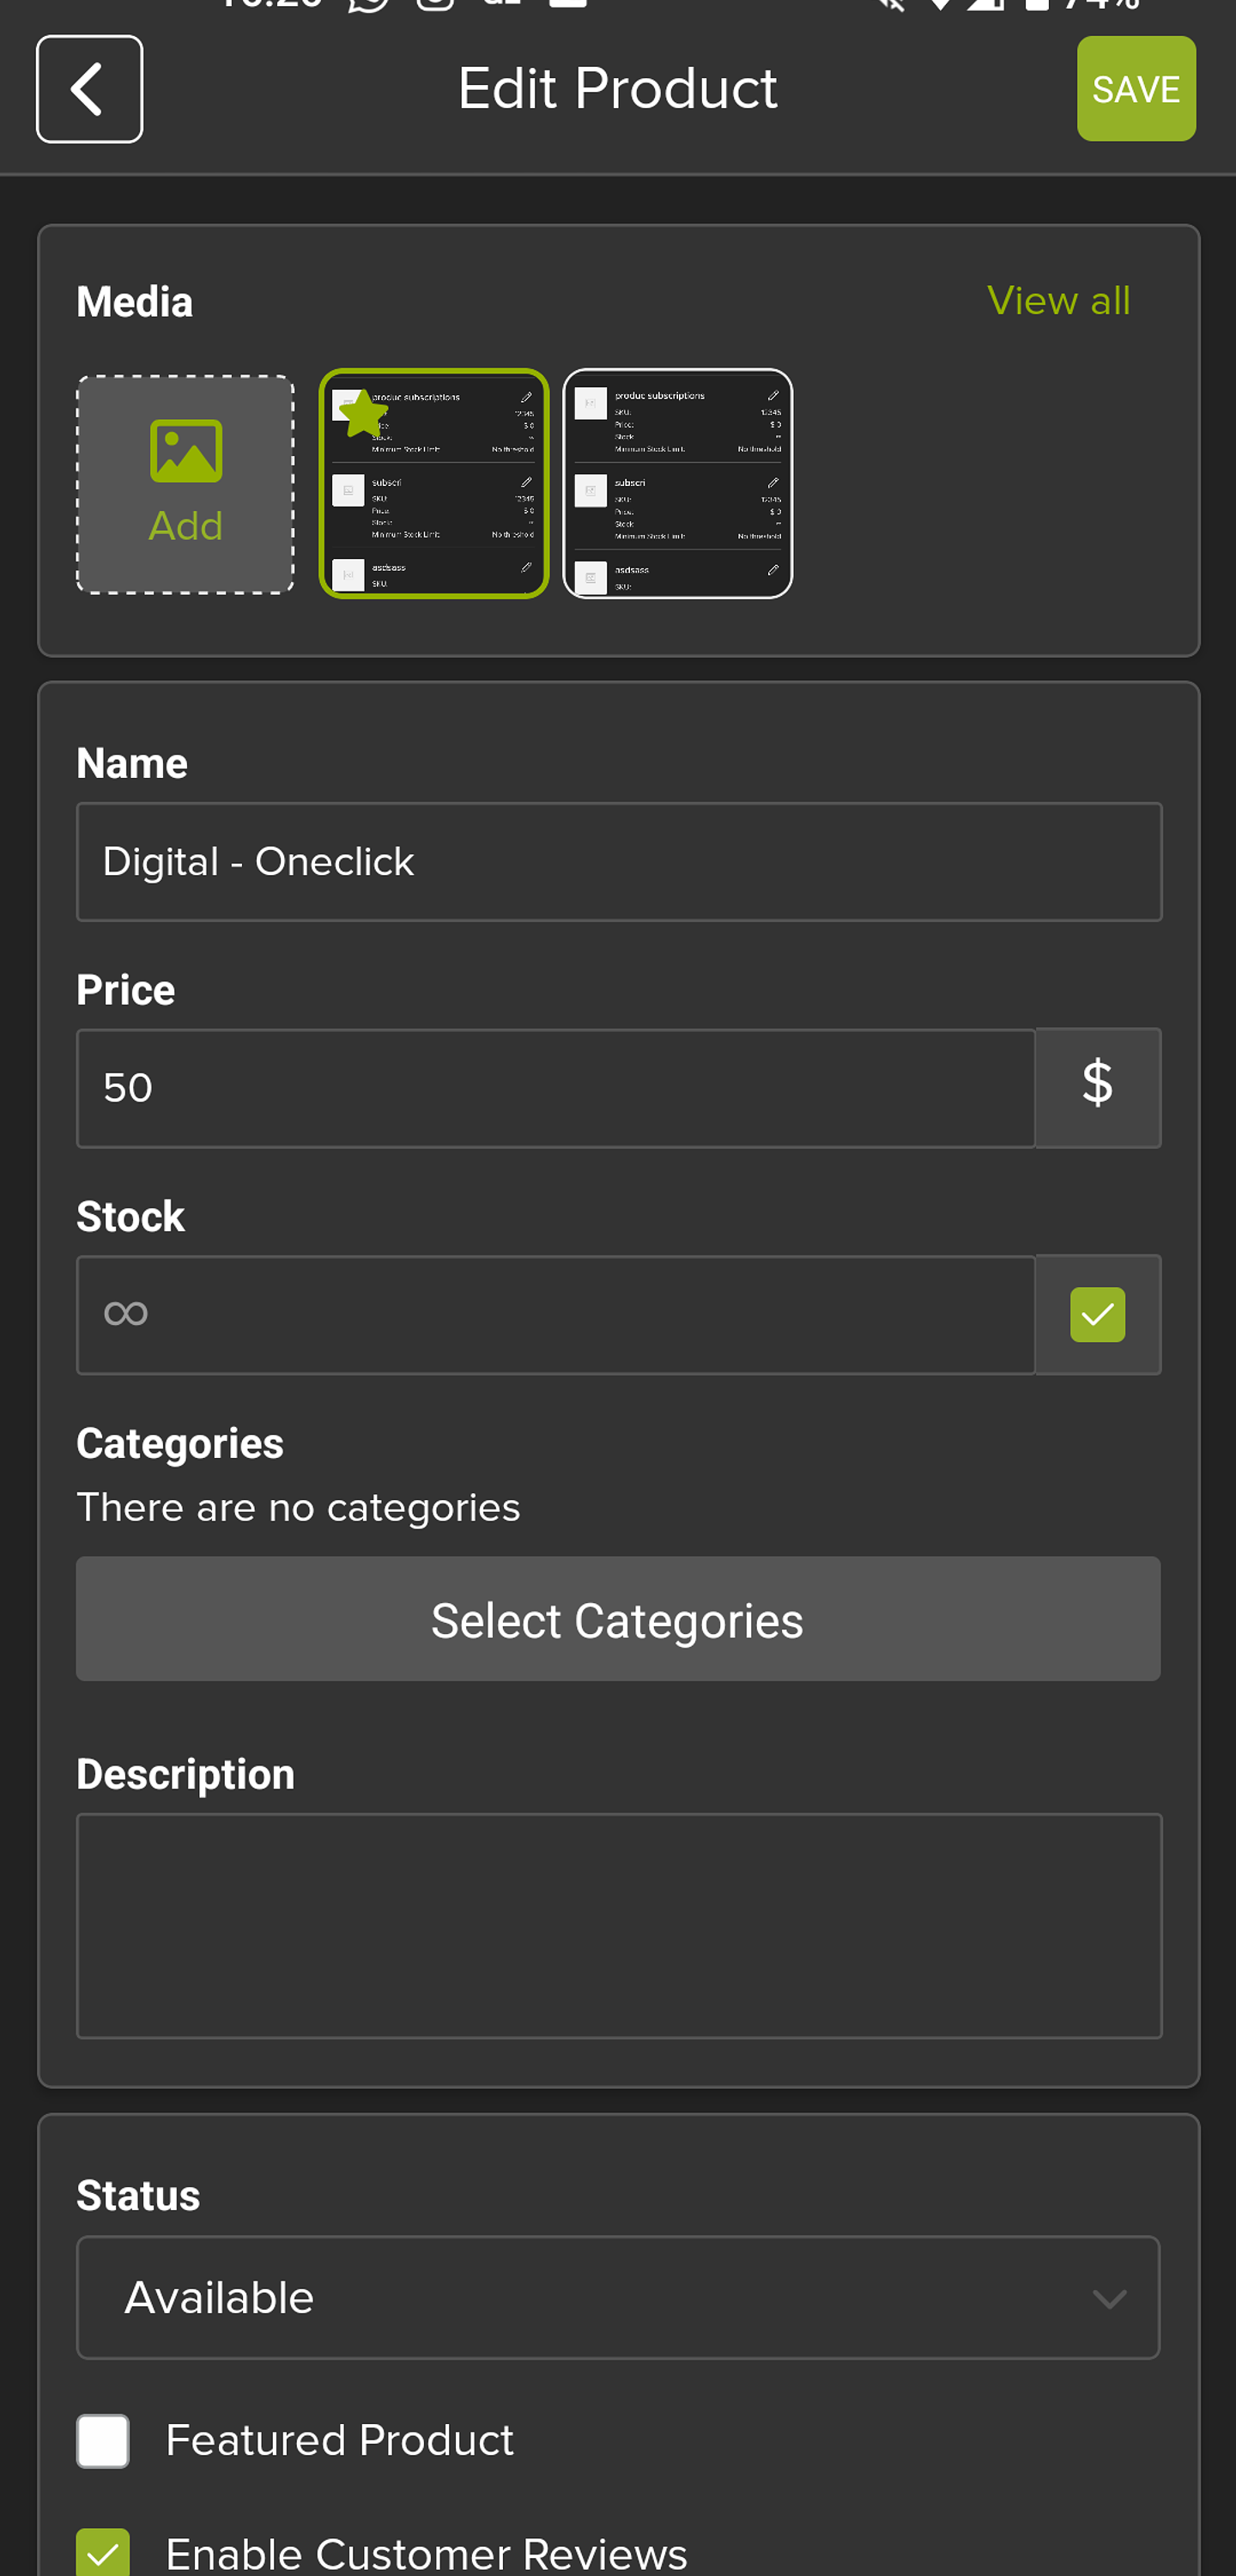The width and height of the screenshot is (1236, 2576).
Task: Tap the back arrow icon
Action: (x=89, y=90)
